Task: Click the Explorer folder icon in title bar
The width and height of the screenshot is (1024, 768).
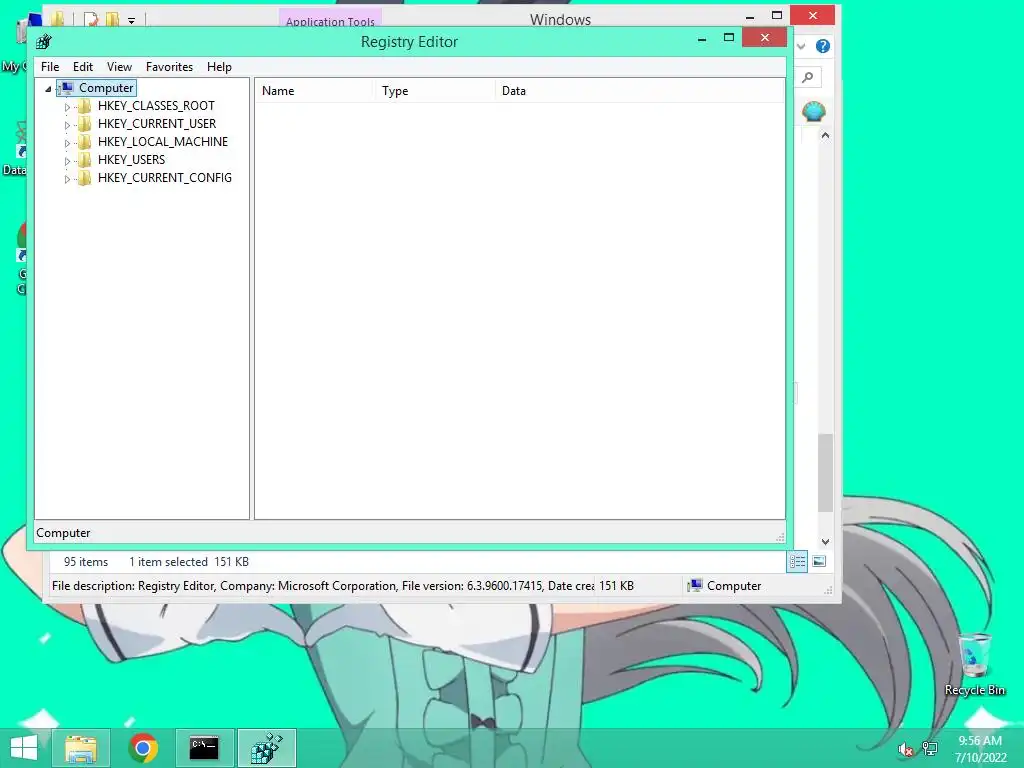Action: click(57, 18)
